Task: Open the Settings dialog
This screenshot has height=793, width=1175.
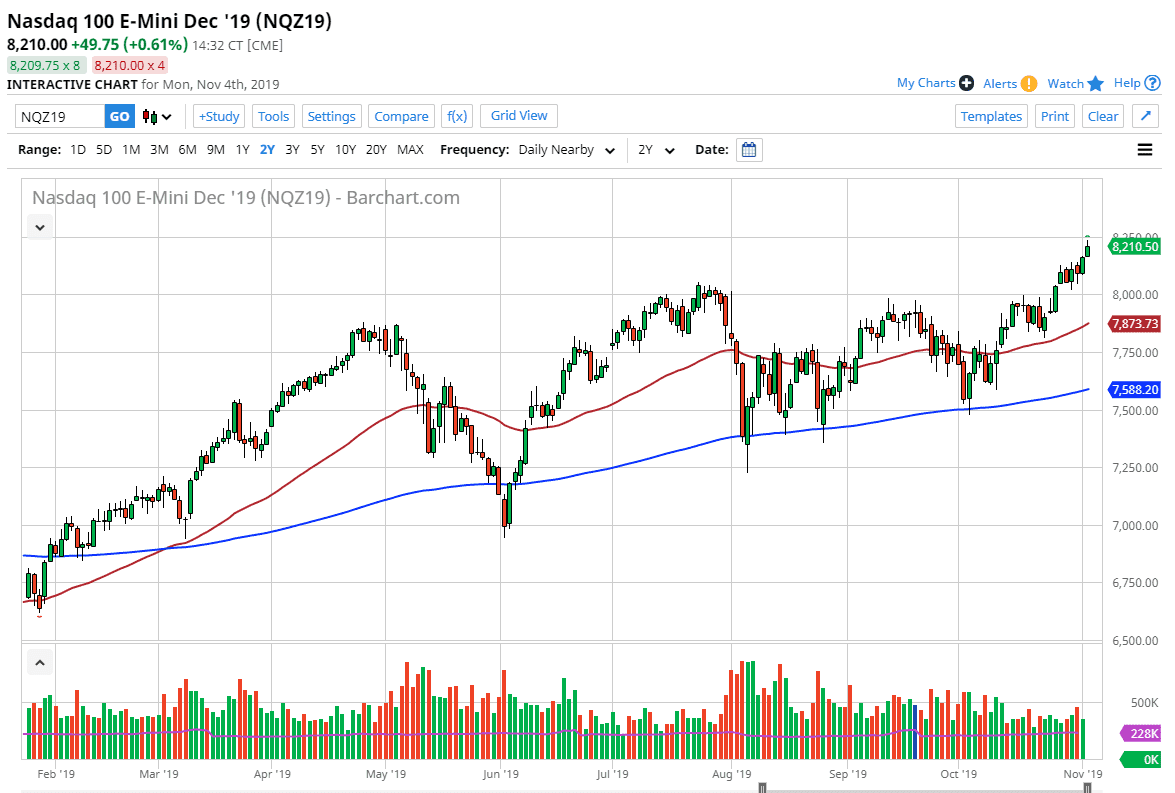Action: [331, 116]
